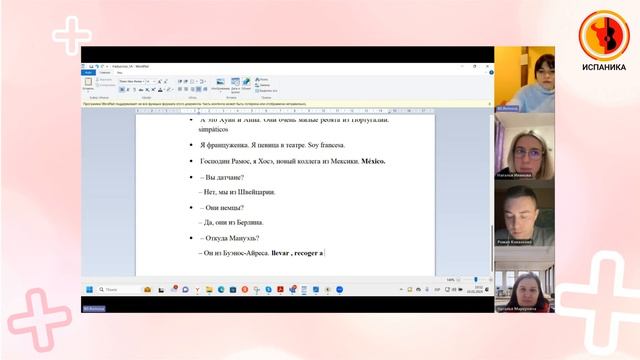Screen dimensions: 640x360
Task: Click the Copy (Копировать) command
Action: 106,85
